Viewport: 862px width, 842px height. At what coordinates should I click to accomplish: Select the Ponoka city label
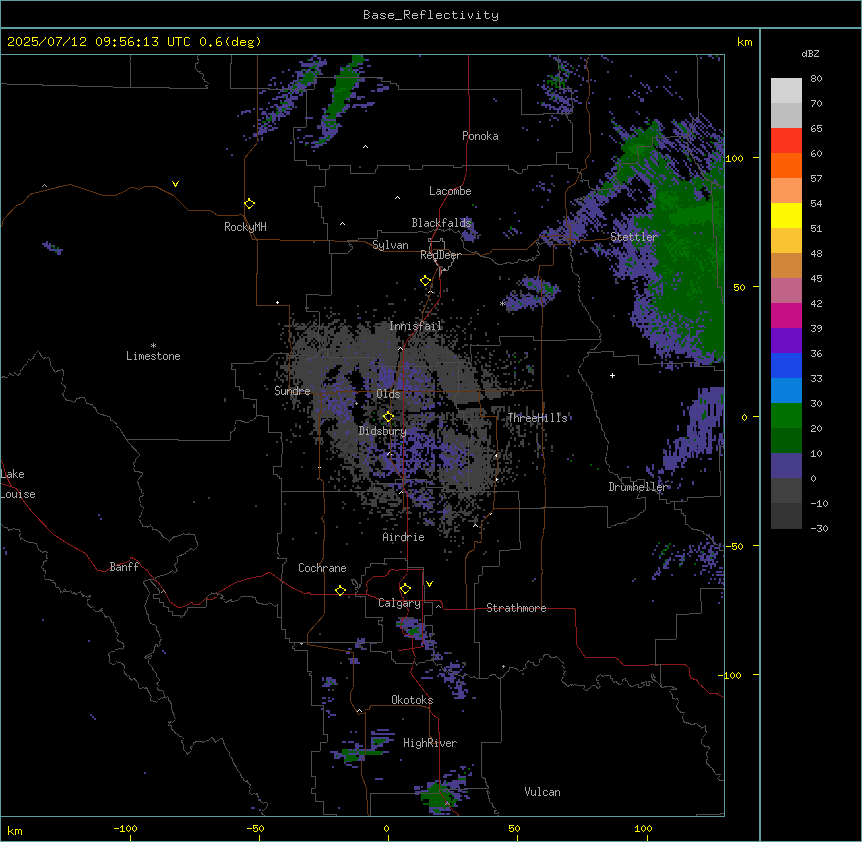(x=480, y=136)
